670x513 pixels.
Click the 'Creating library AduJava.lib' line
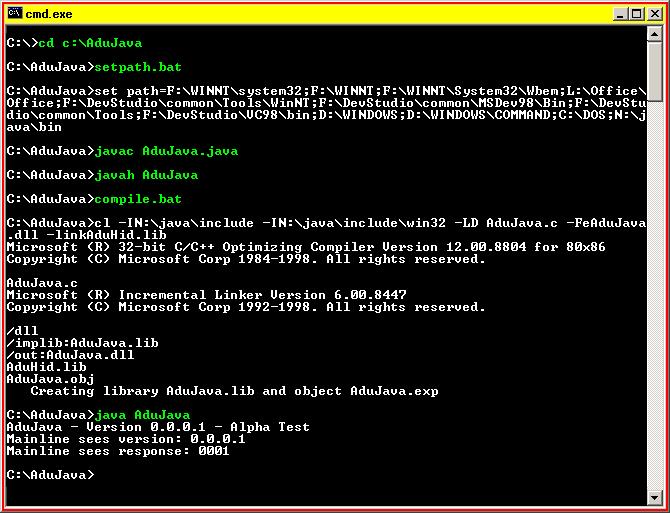234,391
